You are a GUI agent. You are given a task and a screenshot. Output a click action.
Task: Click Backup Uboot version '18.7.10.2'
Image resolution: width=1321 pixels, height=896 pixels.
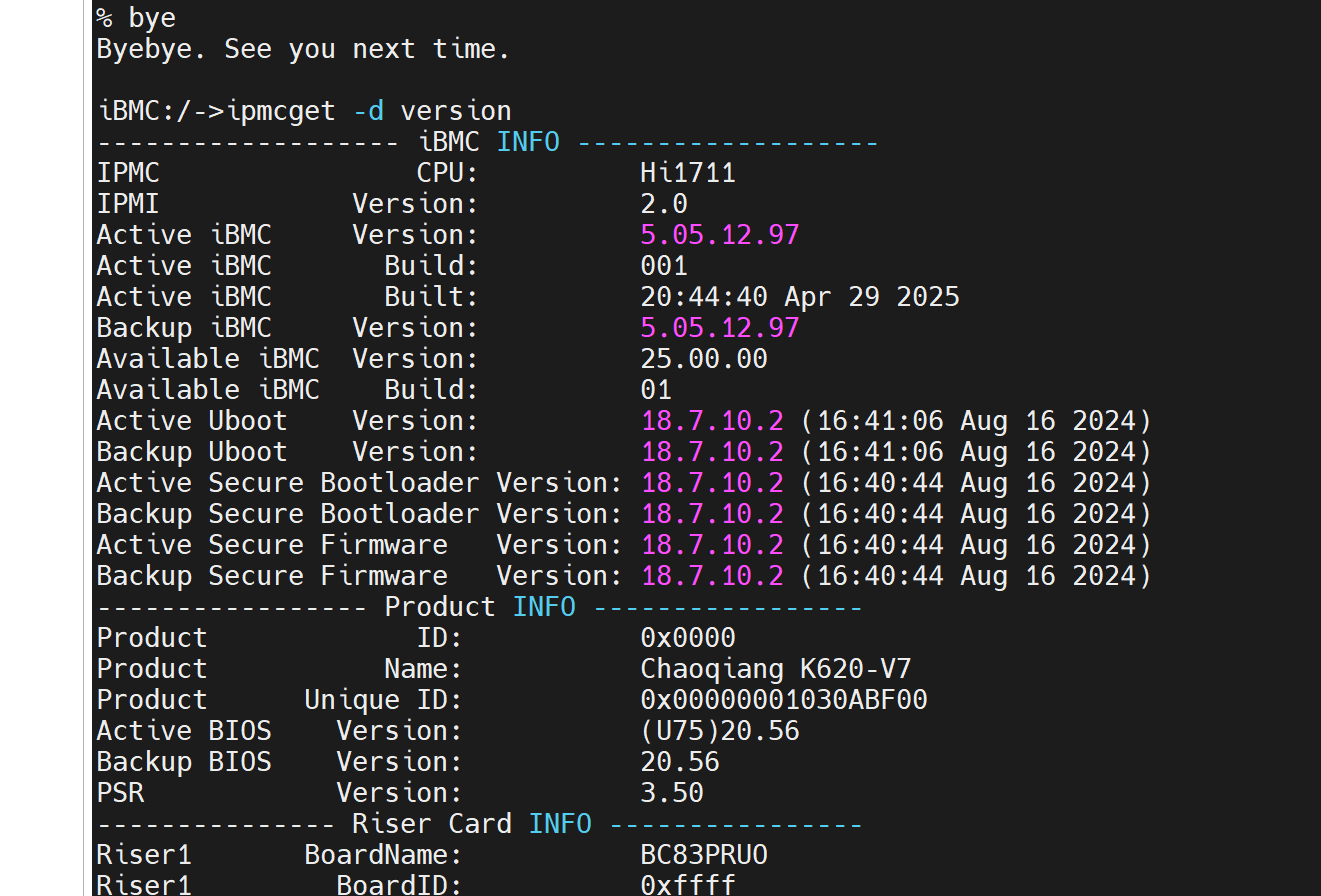[712, 452]
